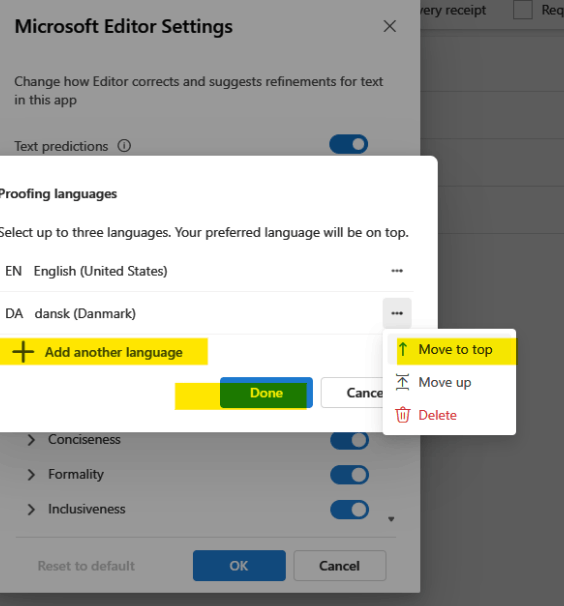Choose Delete in context menu
Viewport: 564px width, 606px height.
pos(449,415)
